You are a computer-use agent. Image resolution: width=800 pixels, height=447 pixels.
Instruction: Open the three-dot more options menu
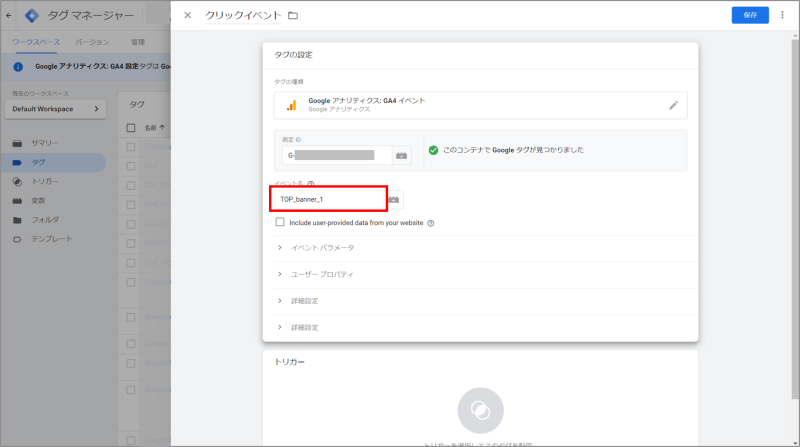(782, 15)
